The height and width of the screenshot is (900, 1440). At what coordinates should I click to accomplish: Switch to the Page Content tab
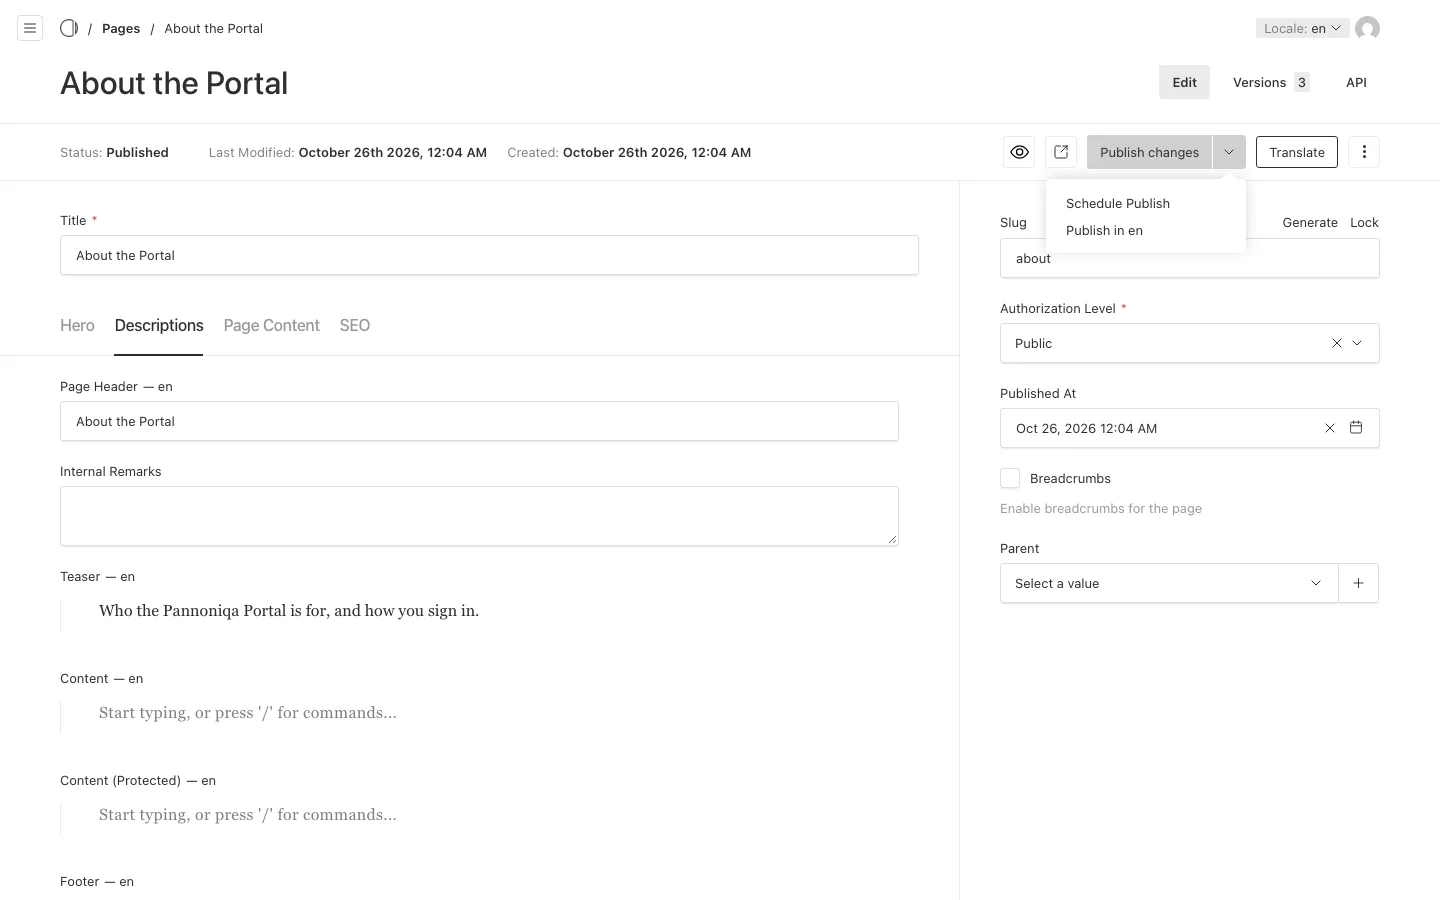click(271, 325)
